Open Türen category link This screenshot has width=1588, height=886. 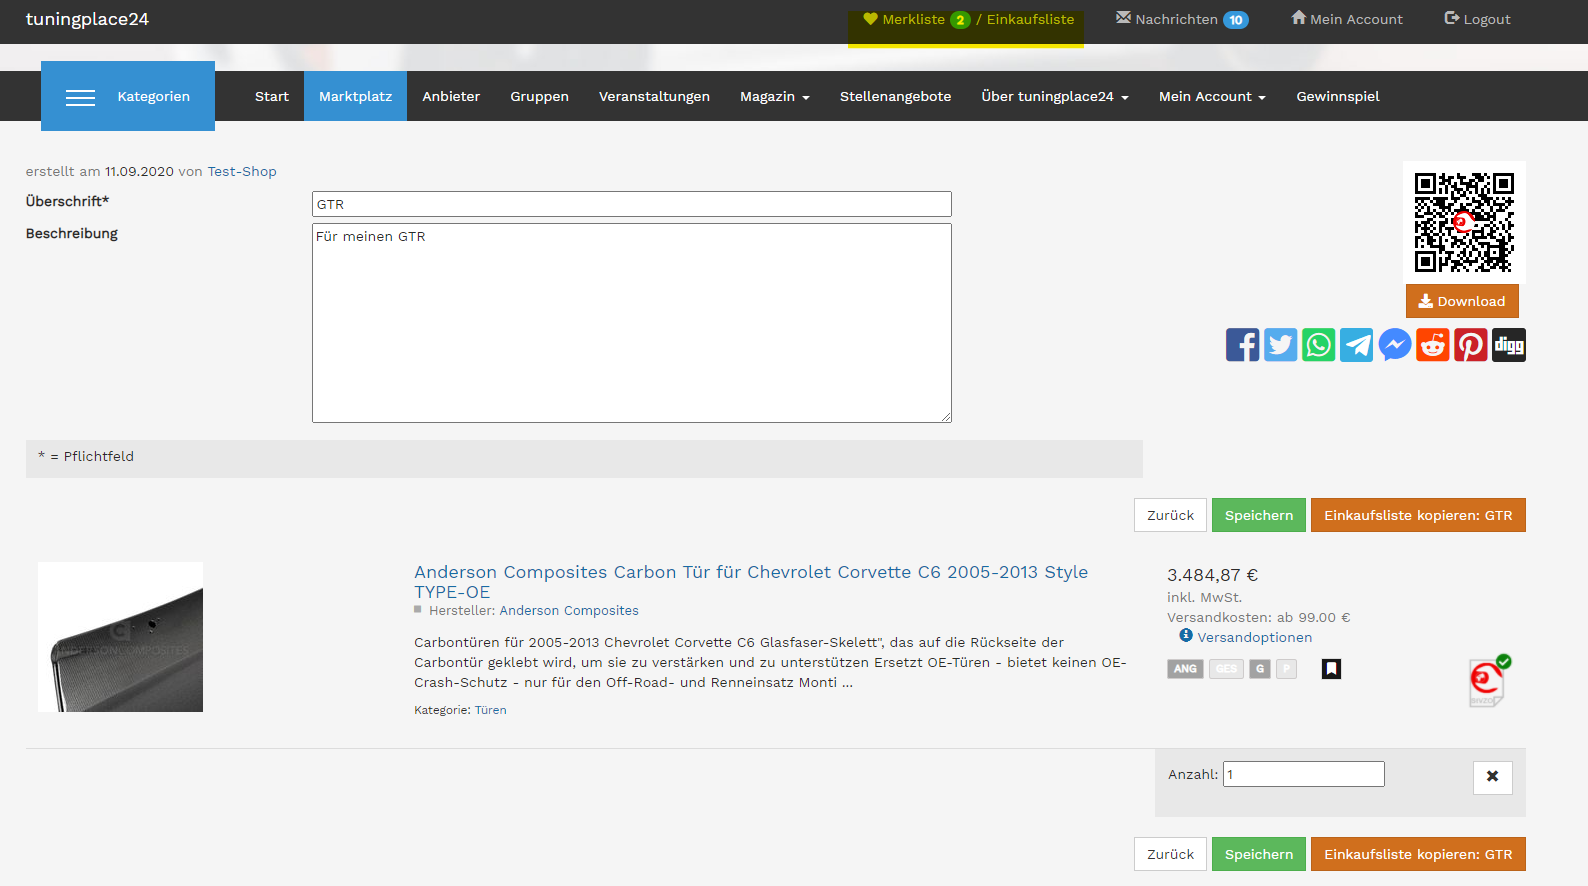(490, 710)
